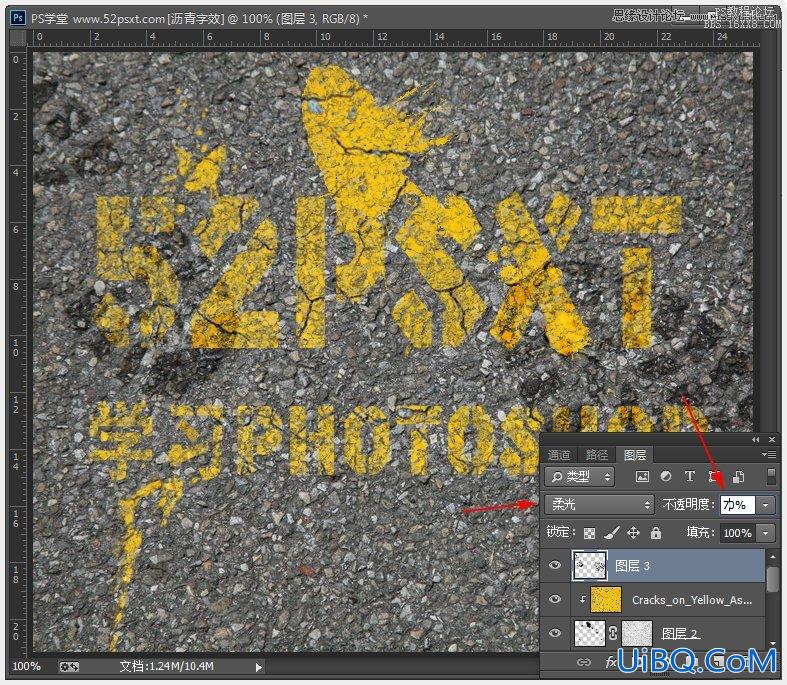Click the 图层 2 layer name
The image size is (787, 685).
(681, 633)
